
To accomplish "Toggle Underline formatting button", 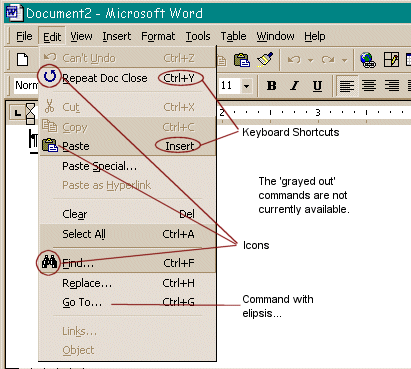I will tap(317, 86).
